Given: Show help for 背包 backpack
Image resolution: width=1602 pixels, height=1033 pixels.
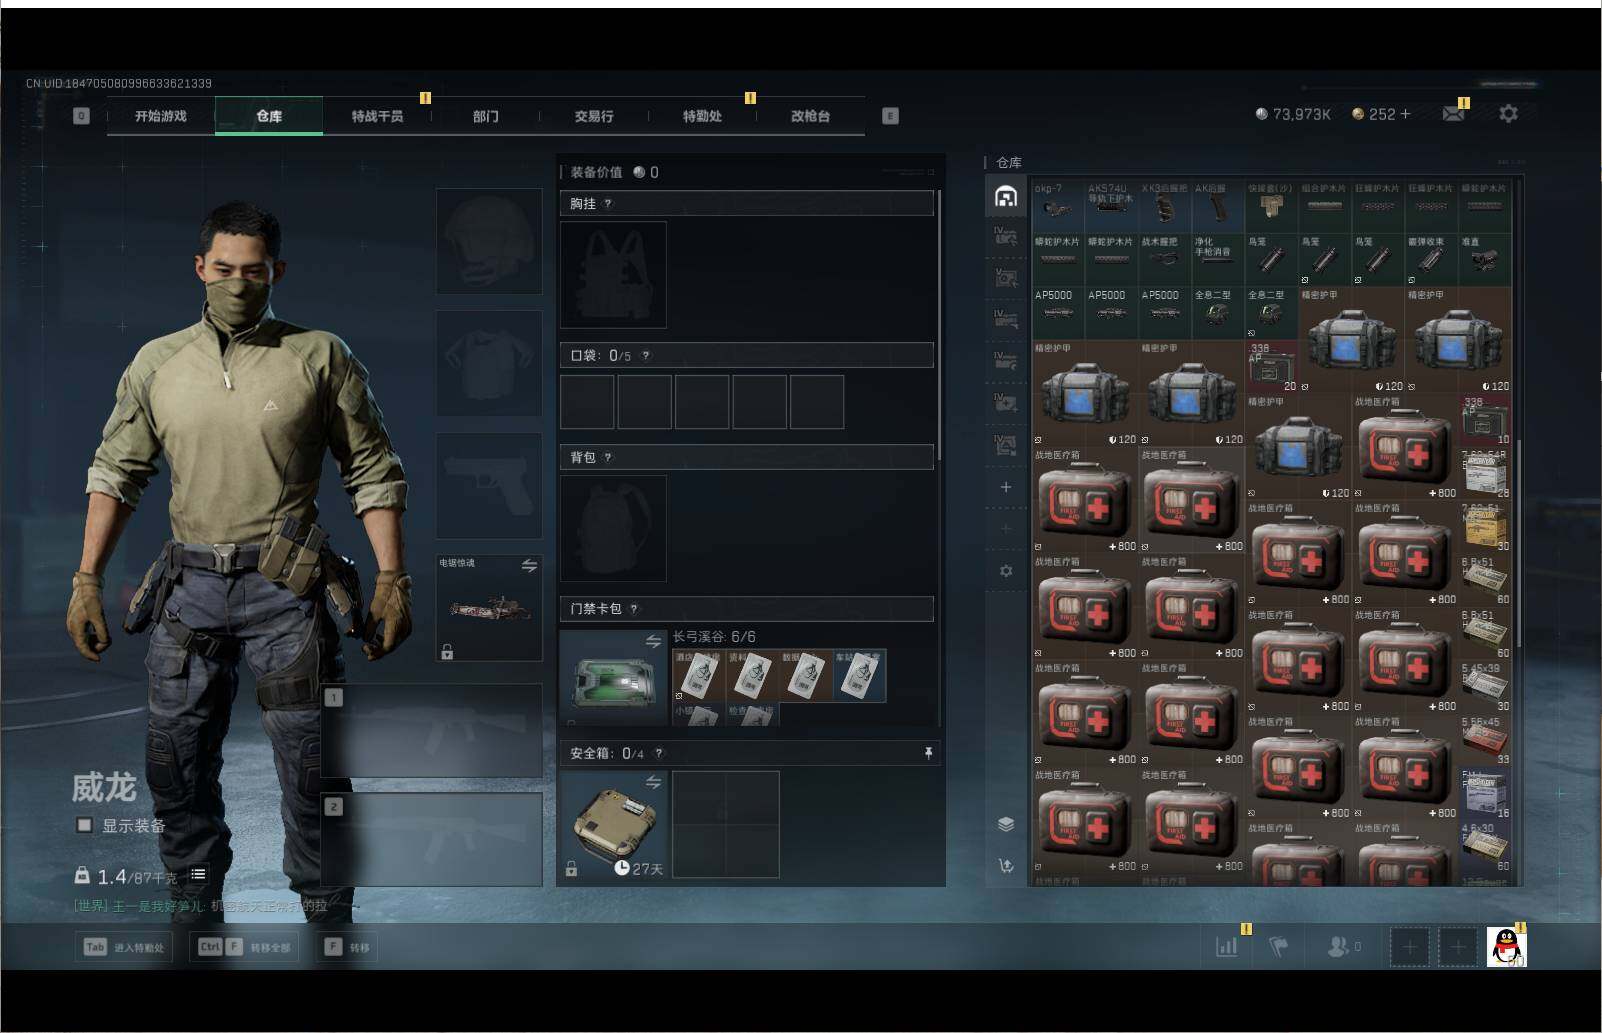Looking at the screenshot, I should click(x=608, y=458).
